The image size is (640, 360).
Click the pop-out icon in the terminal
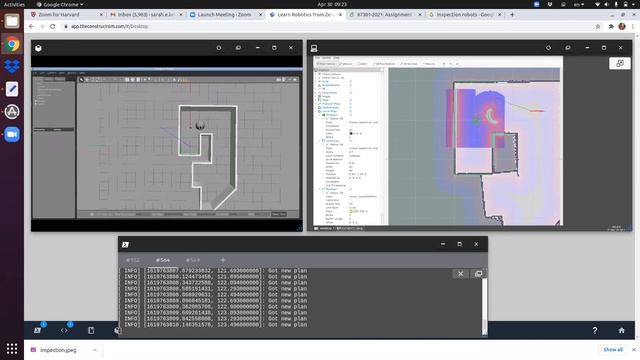point(478,273)
